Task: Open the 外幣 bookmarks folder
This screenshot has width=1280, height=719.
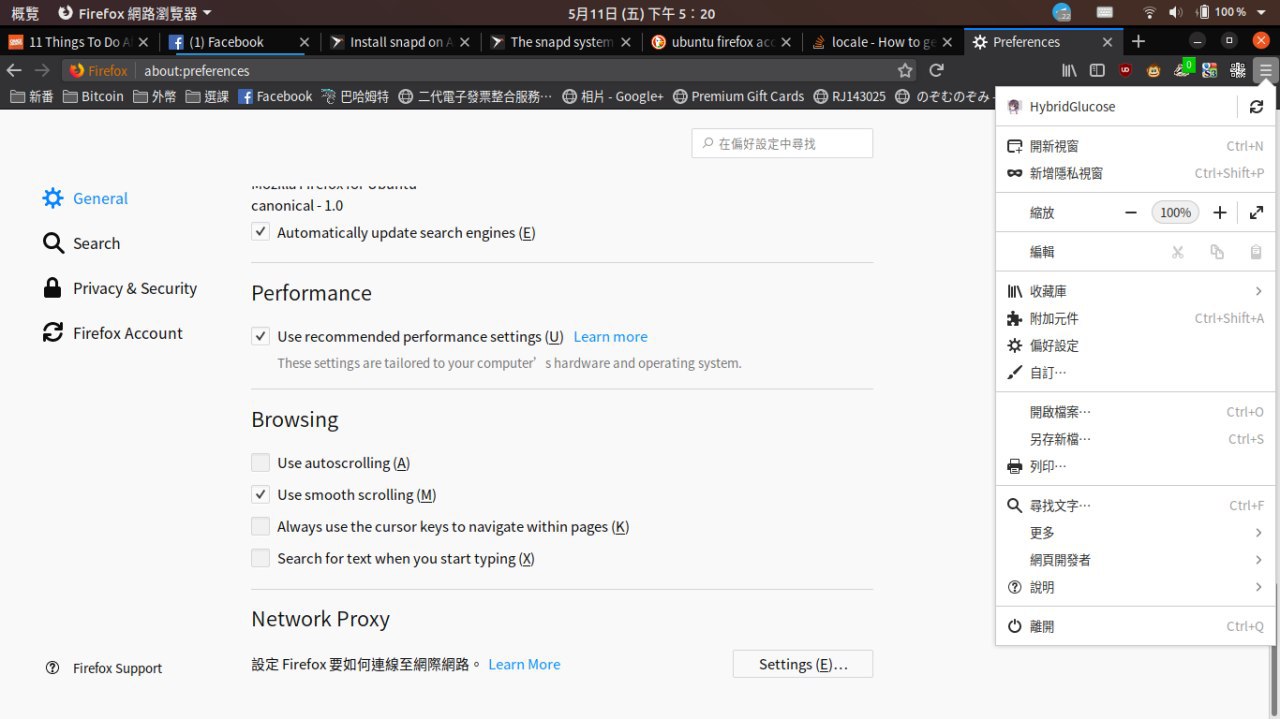Action: (154, 96)
